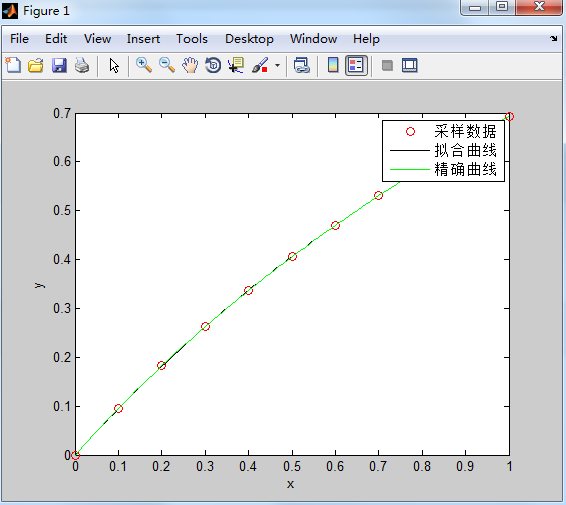Select the Rotate 3D tool

pos(213,65)
